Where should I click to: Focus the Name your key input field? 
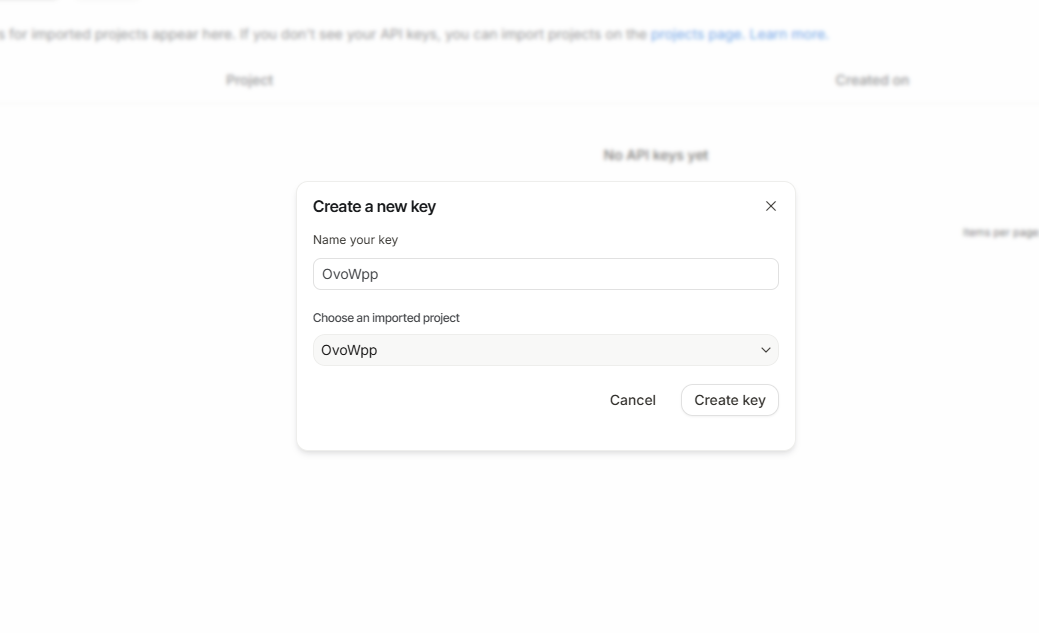pos(545,274)
